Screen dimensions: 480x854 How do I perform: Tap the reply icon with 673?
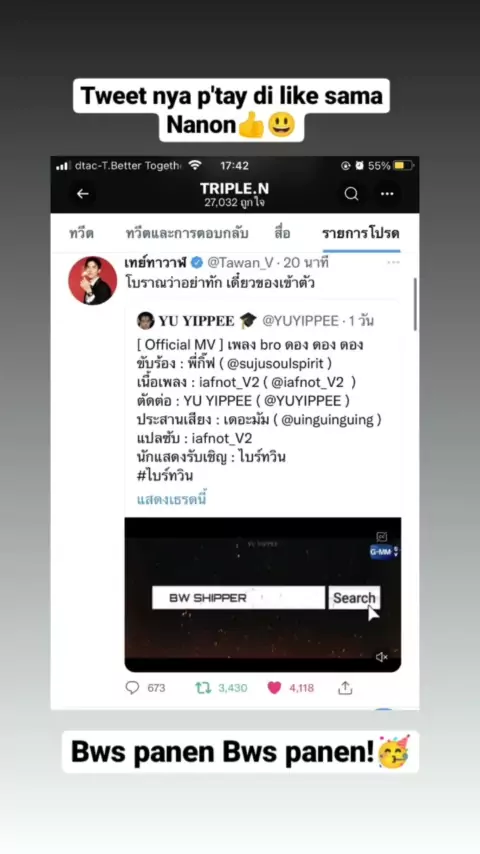pos(132,687)
